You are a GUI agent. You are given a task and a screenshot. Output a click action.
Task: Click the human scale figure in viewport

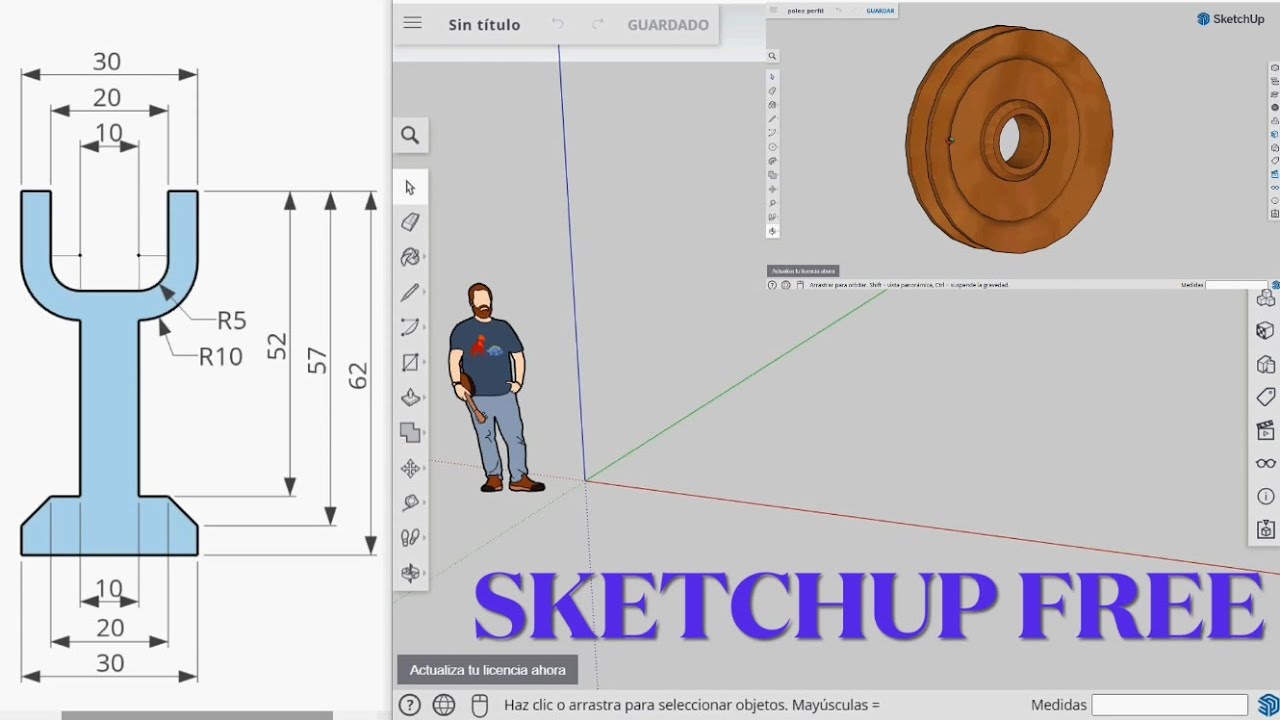pyautogui.click(x=494, y=388)
